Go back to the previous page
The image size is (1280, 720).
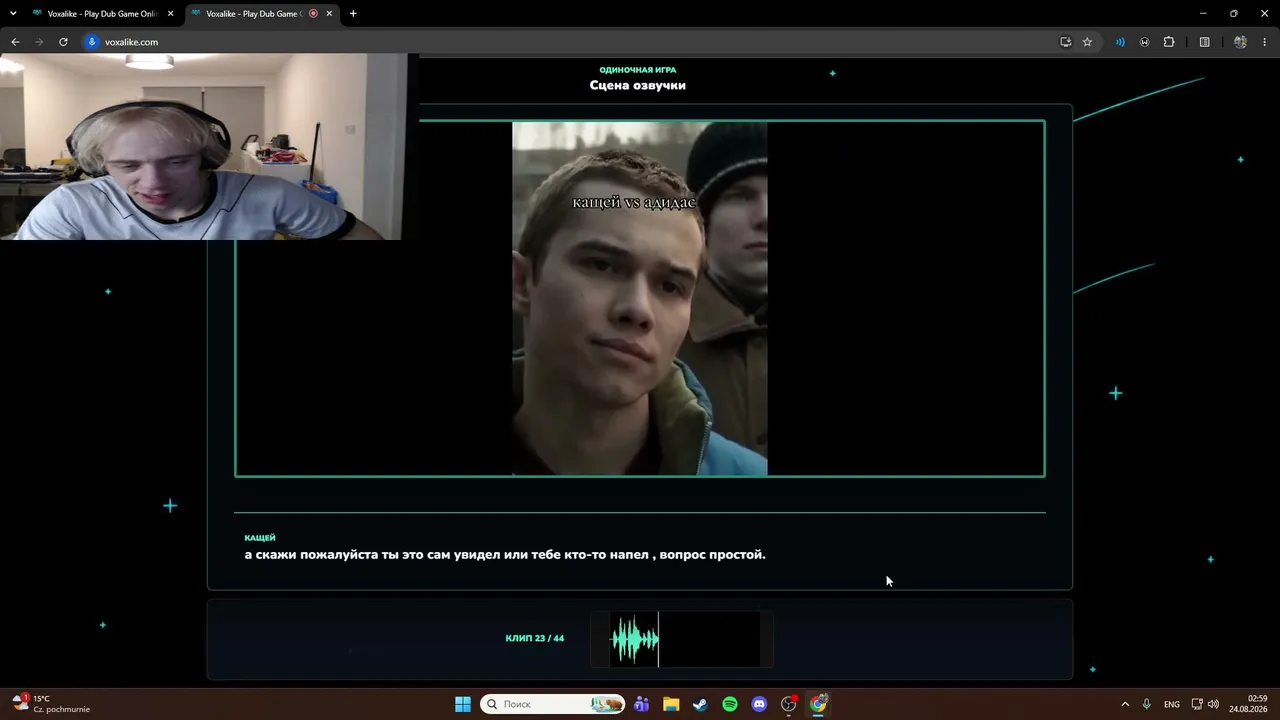pyautogui.click(x=15, y=42)
